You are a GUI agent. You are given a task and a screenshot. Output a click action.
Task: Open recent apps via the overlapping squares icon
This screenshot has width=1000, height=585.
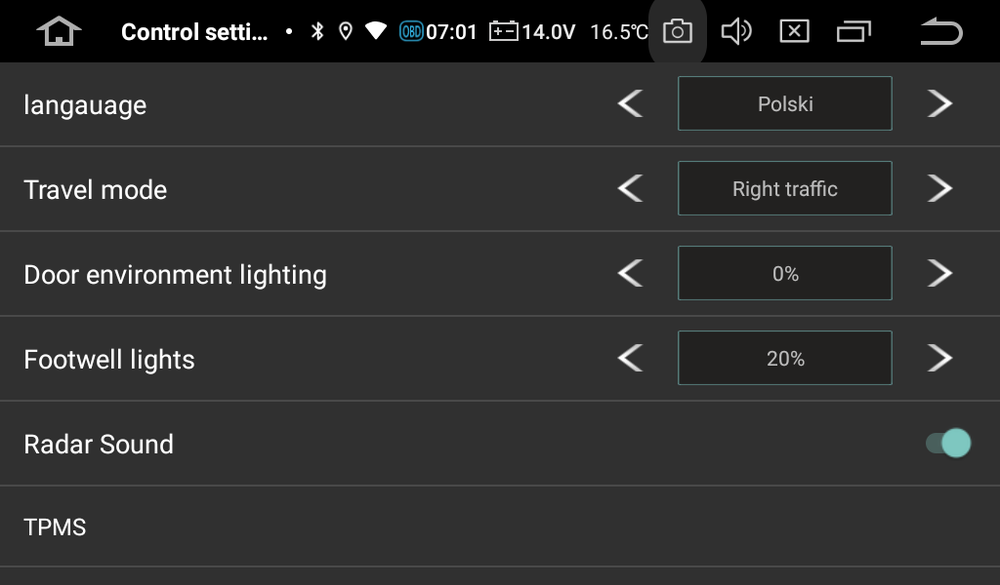853,31
